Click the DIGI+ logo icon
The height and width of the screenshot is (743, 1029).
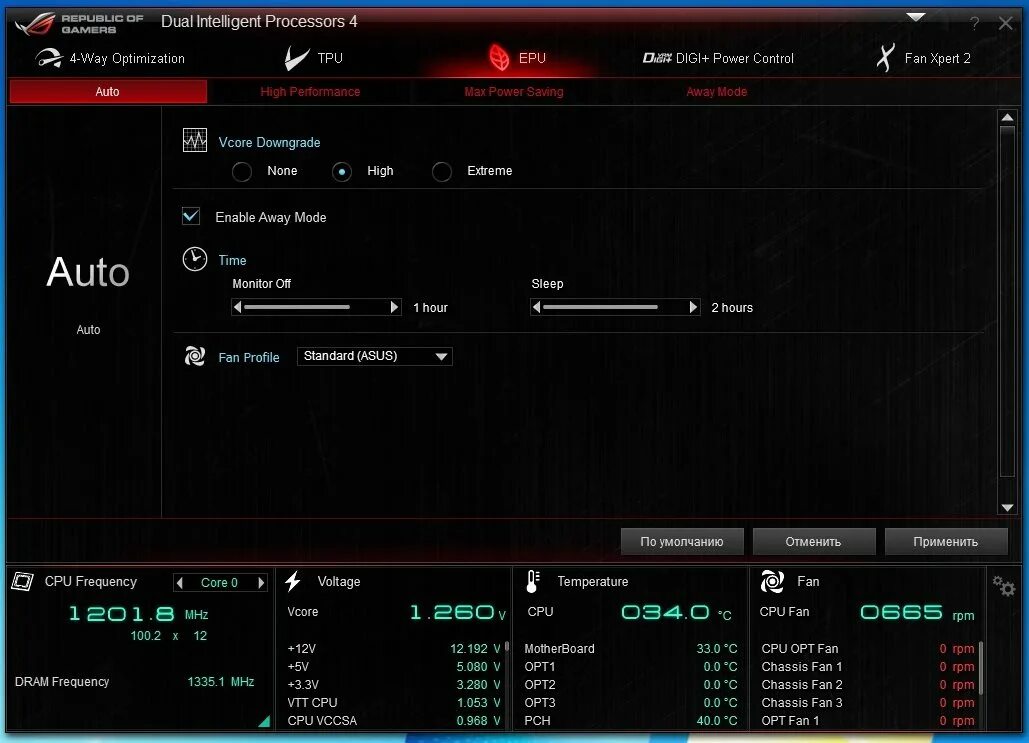click(657, 58)
